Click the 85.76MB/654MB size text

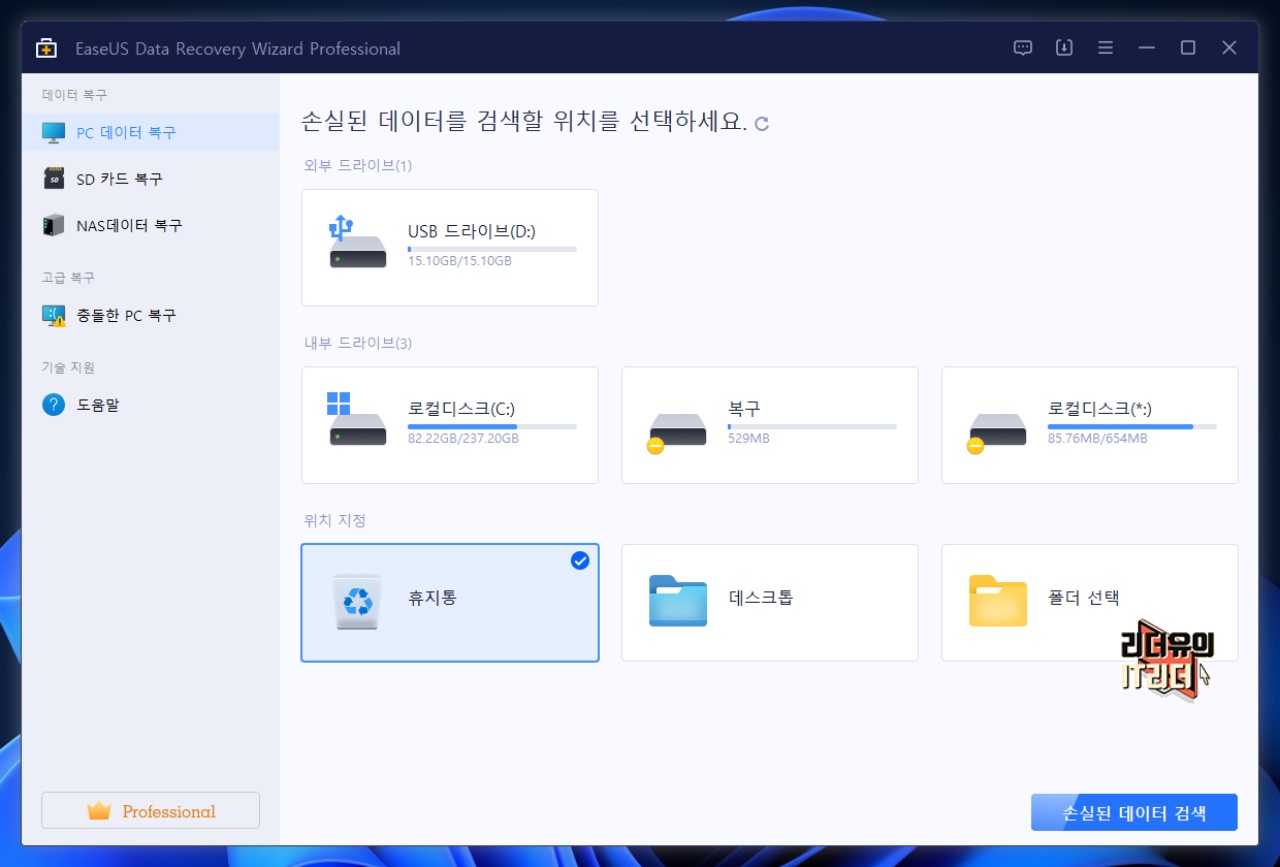1098,439
